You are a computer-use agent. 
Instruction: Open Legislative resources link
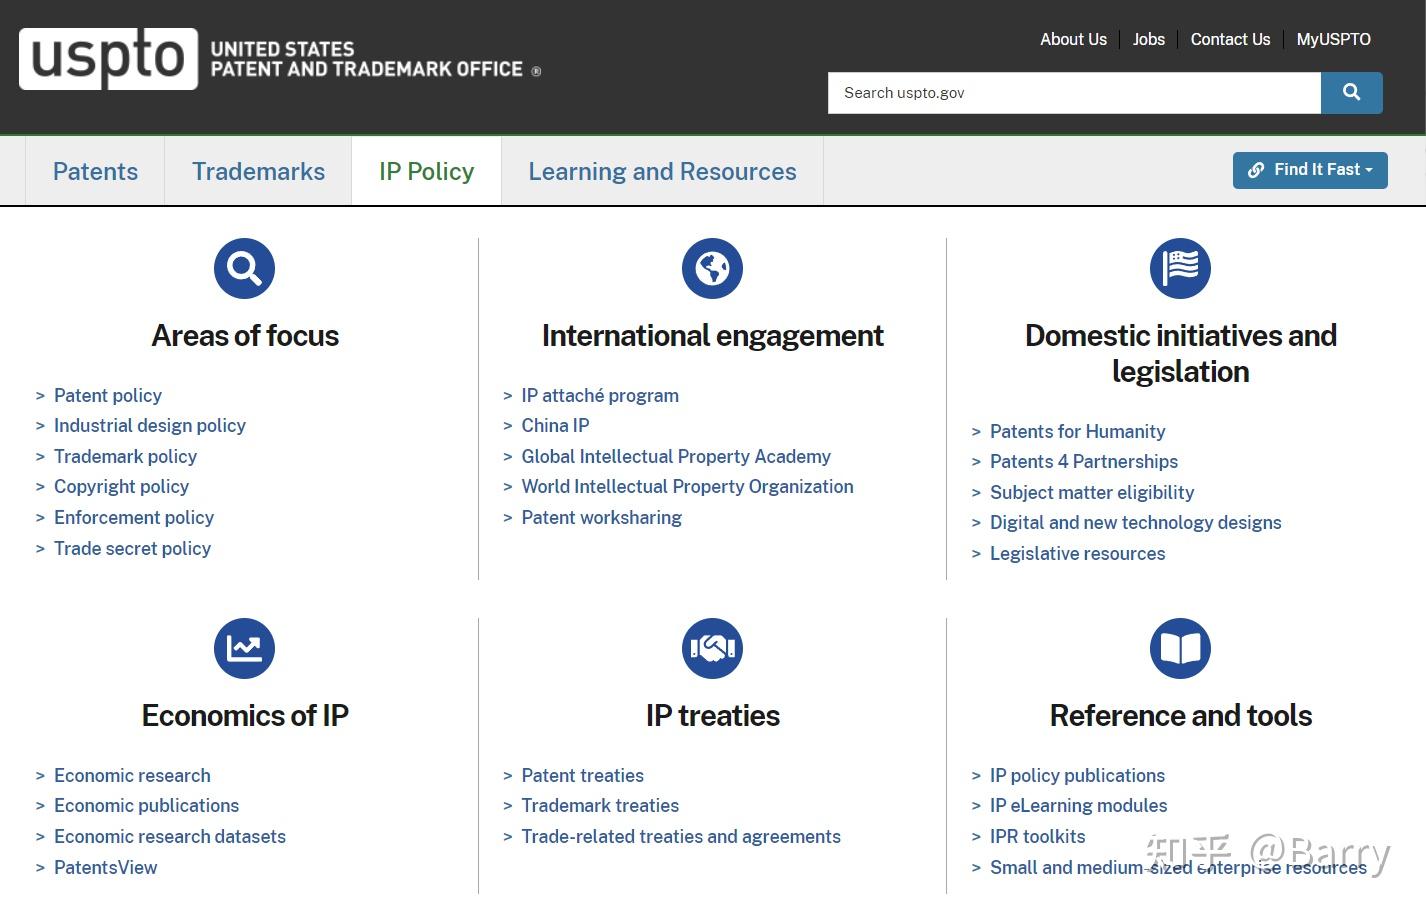[1077, 553]
